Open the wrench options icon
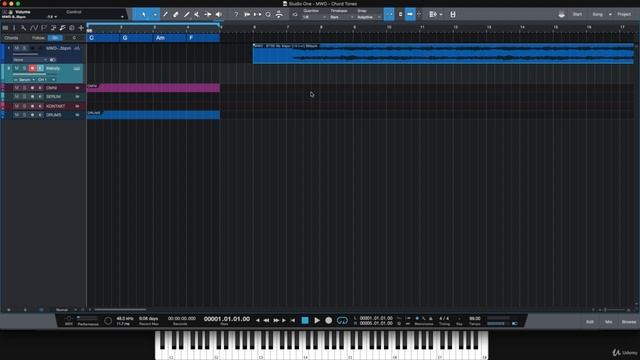Screen dimensions: 640x360 [24, 28]
